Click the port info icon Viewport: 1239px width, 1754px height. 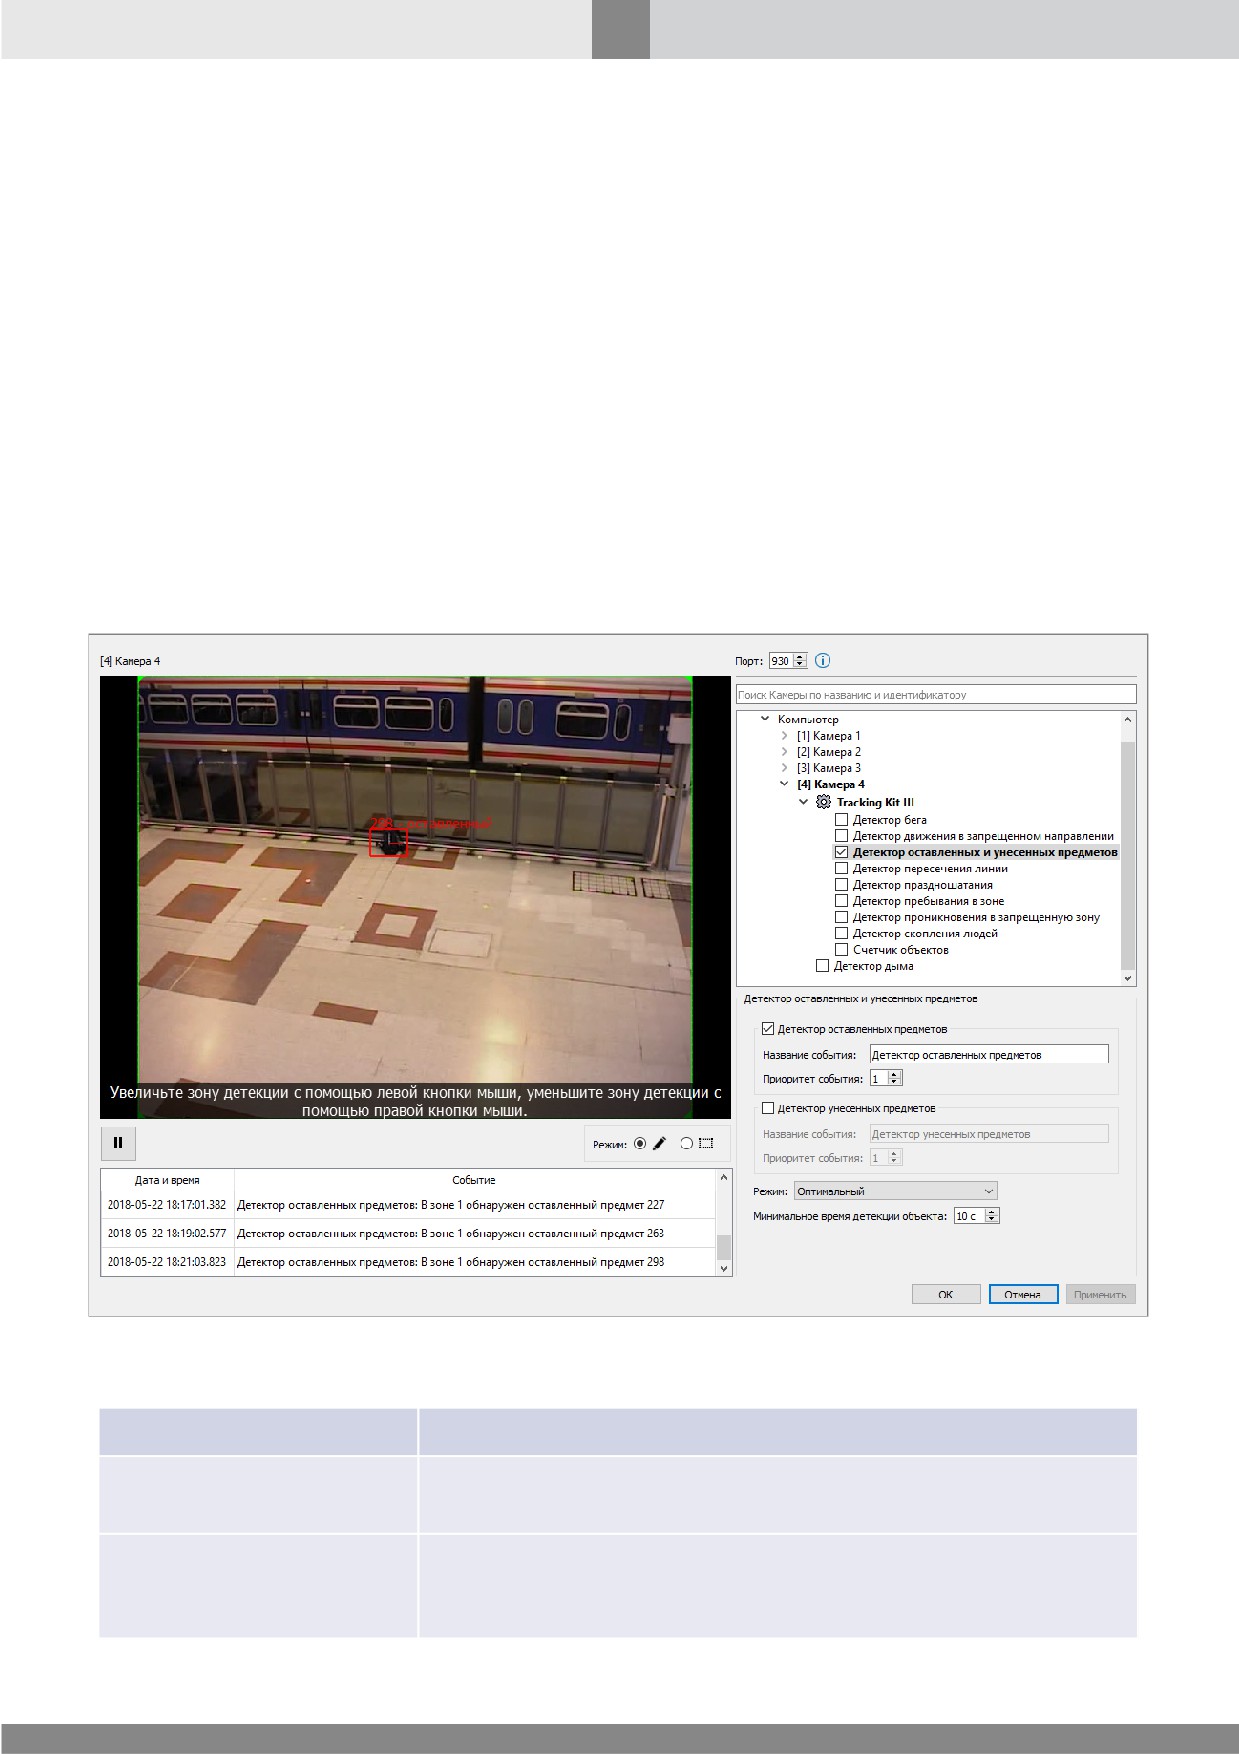(823, 661)
